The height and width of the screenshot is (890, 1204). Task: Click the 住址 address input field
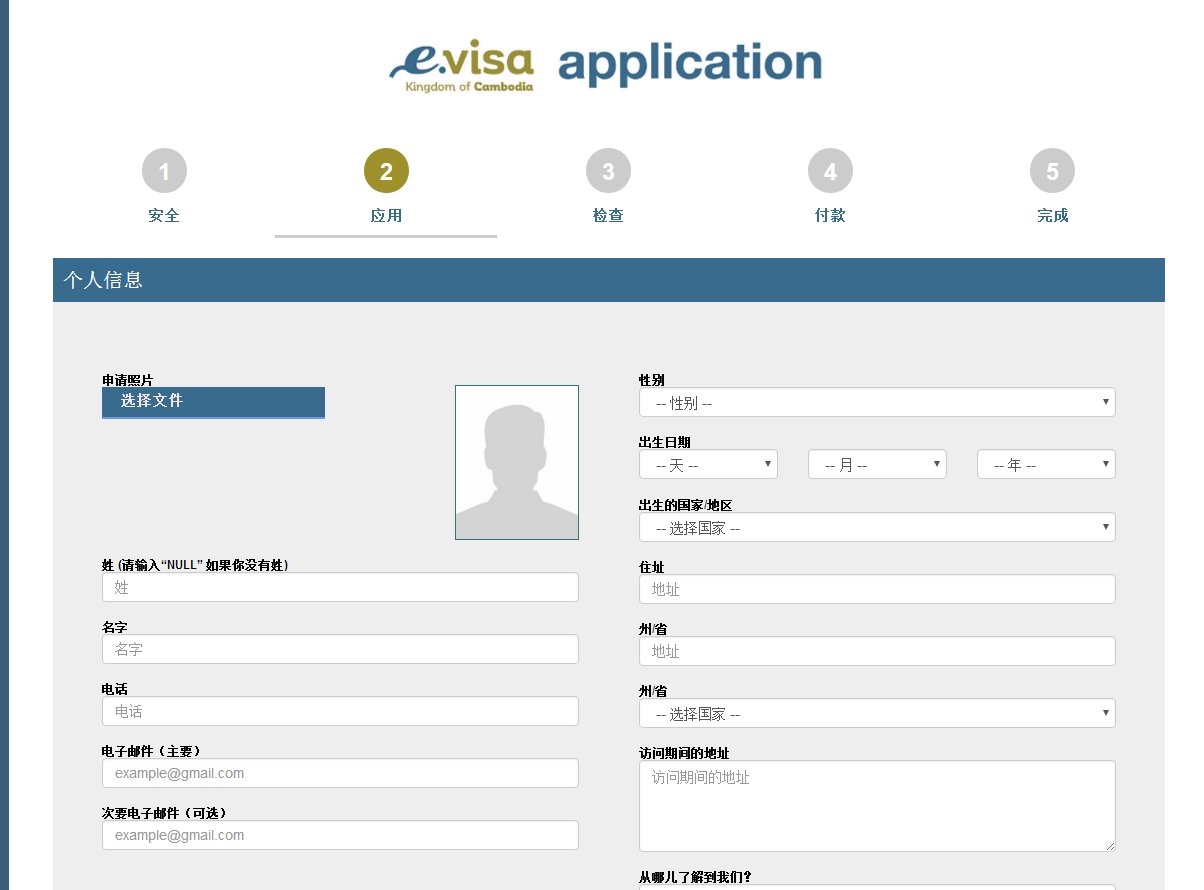(877, 590)
